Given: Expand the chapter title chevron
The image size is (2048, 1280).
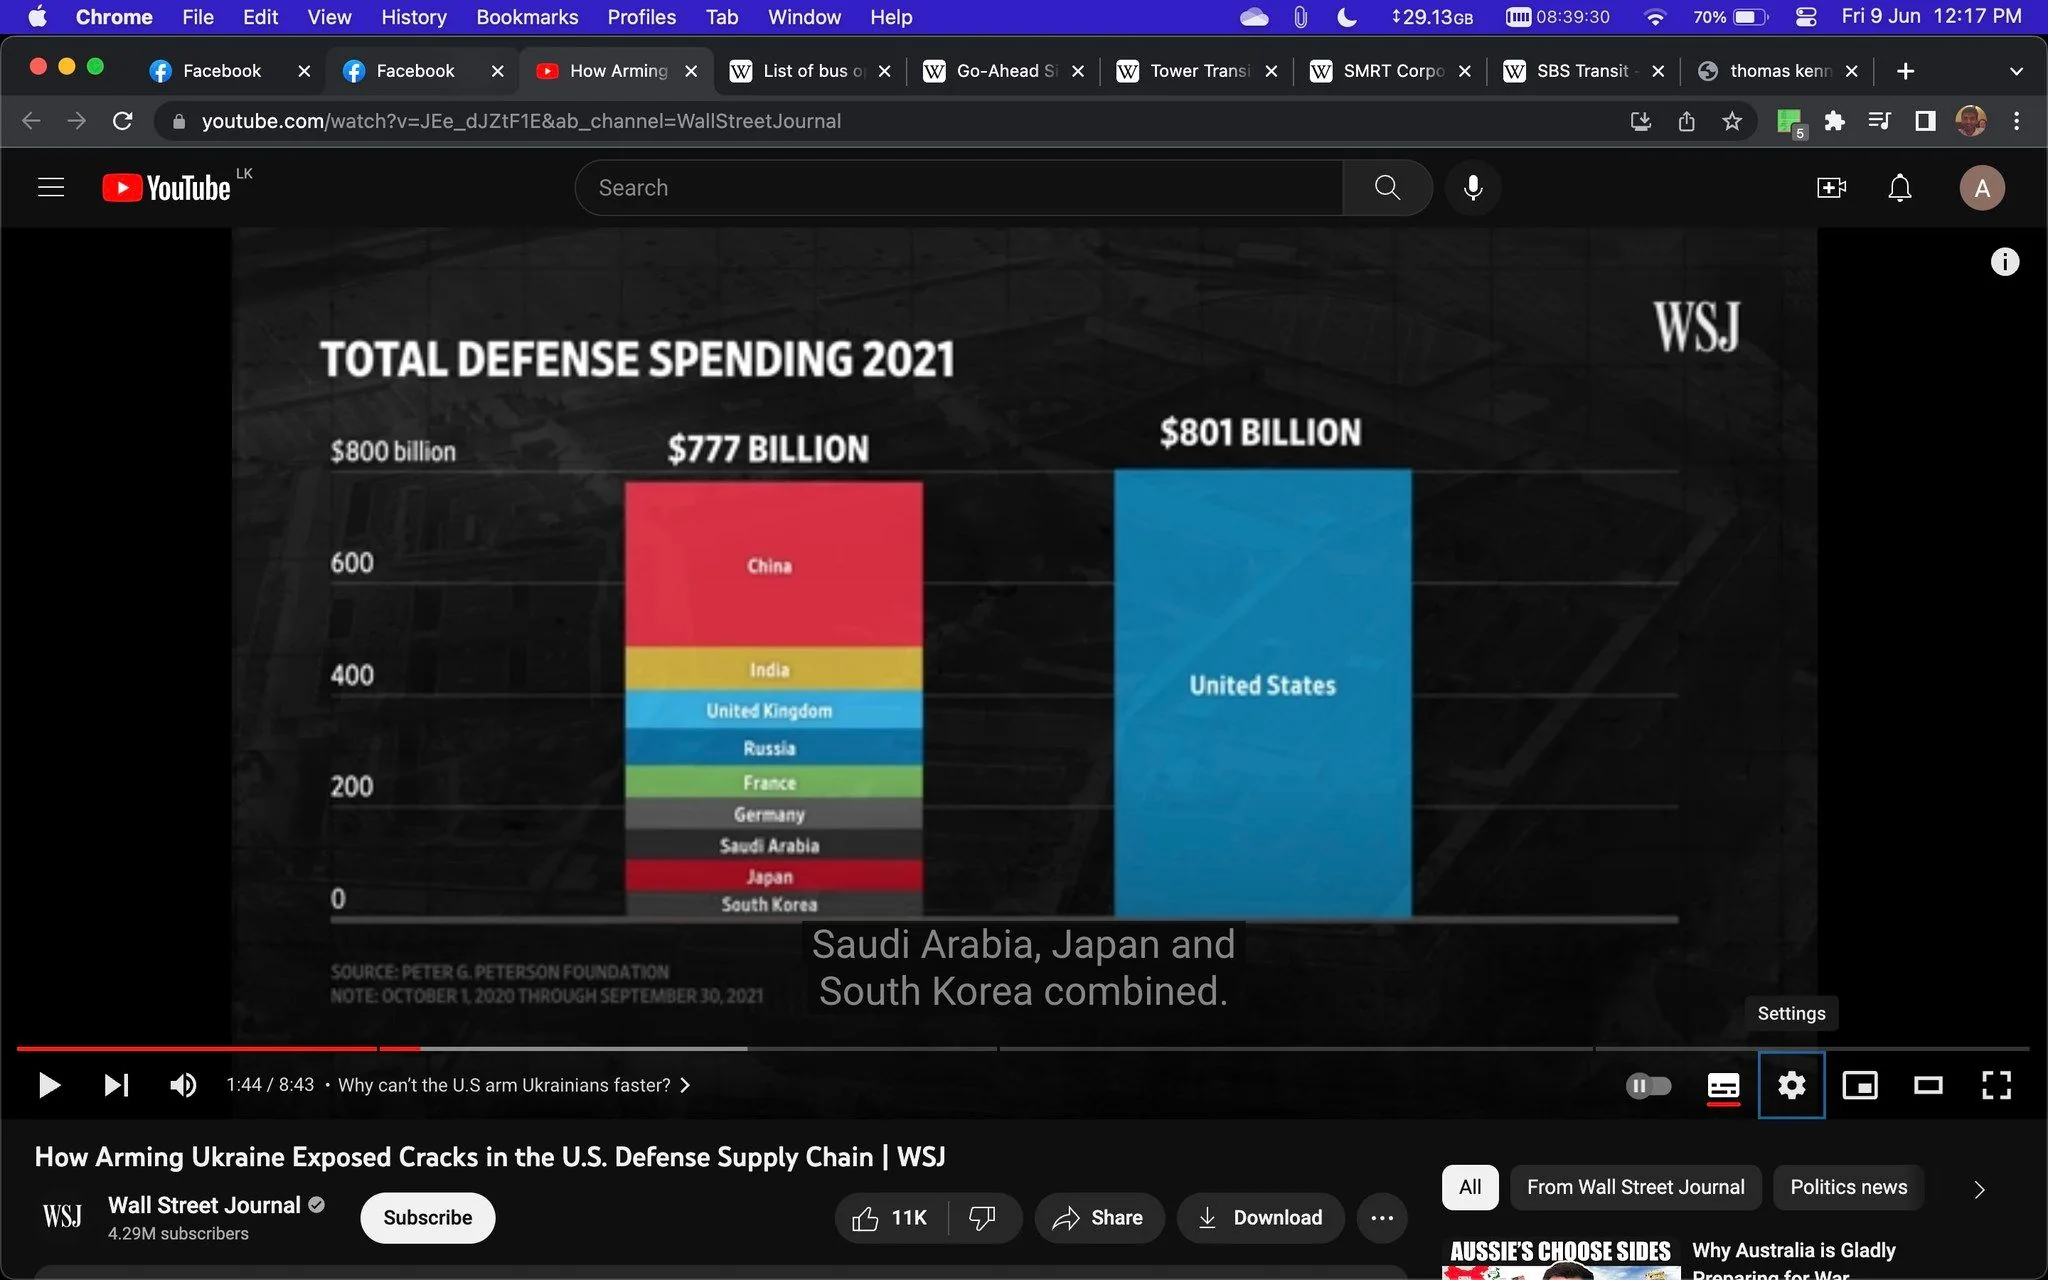Looking at the screenshot, I should coord(685,1085).
